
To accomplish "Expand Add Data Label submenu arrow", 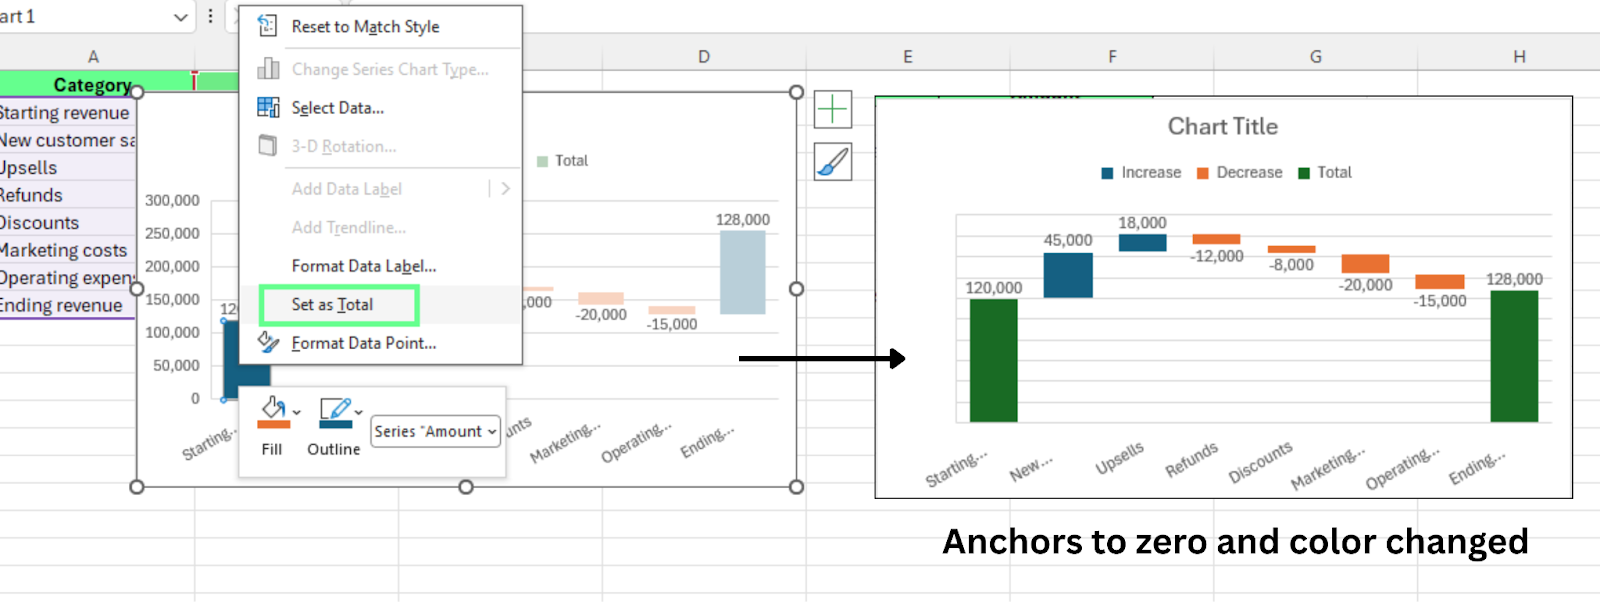I will point(505,188).
